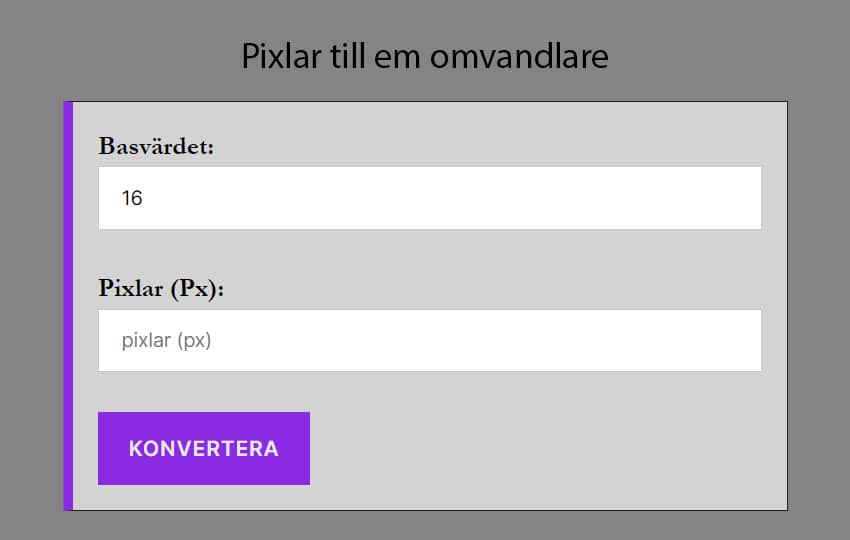Select the Basvärdet label text
Image resolution: width=850 pixels, height=540 pixels.
[156, 146]
